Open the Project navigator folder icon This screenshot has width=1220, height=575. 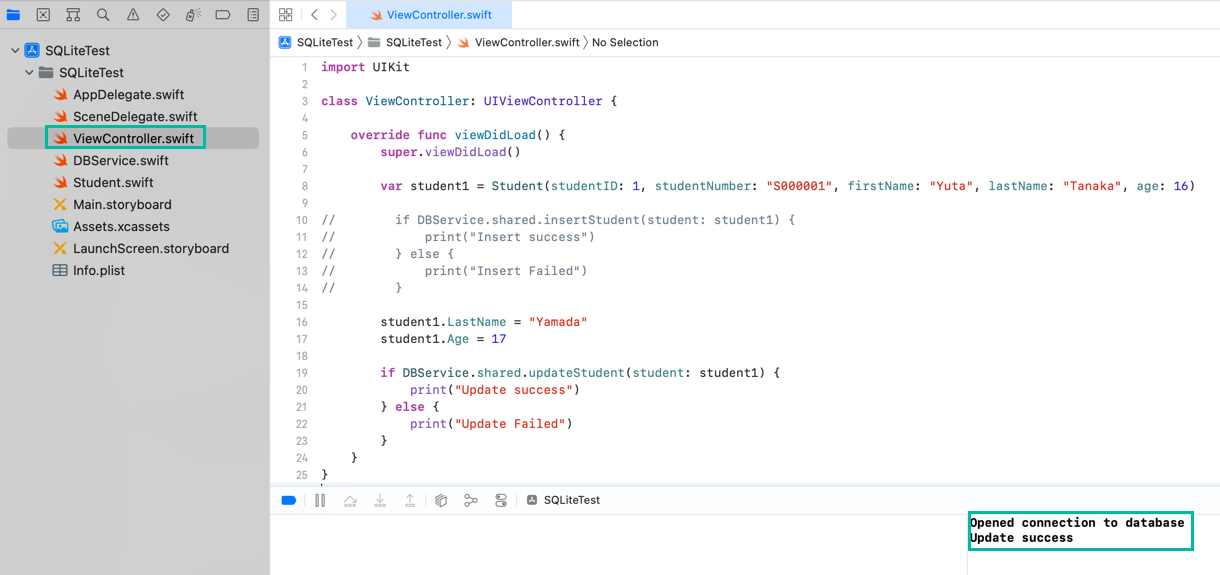(12, 15)
